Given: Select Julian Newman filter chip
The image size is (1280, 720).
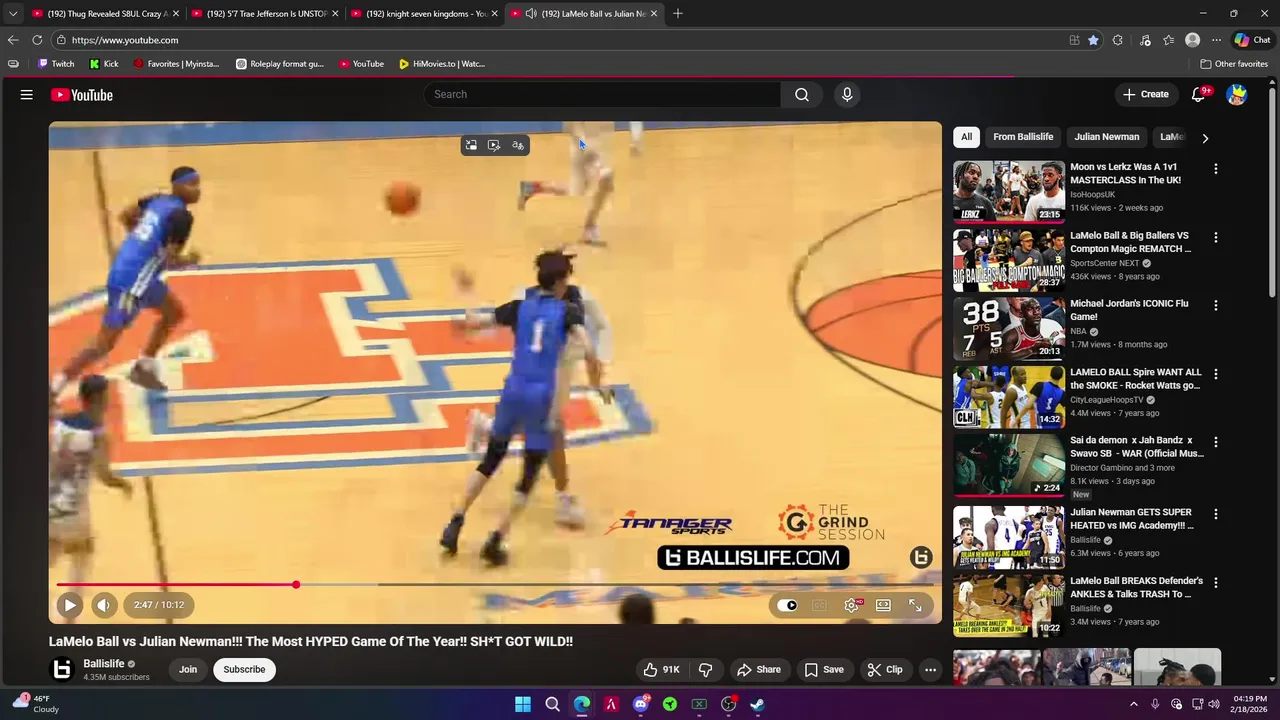Looking at the screenshot, I should pos(1106,137).
